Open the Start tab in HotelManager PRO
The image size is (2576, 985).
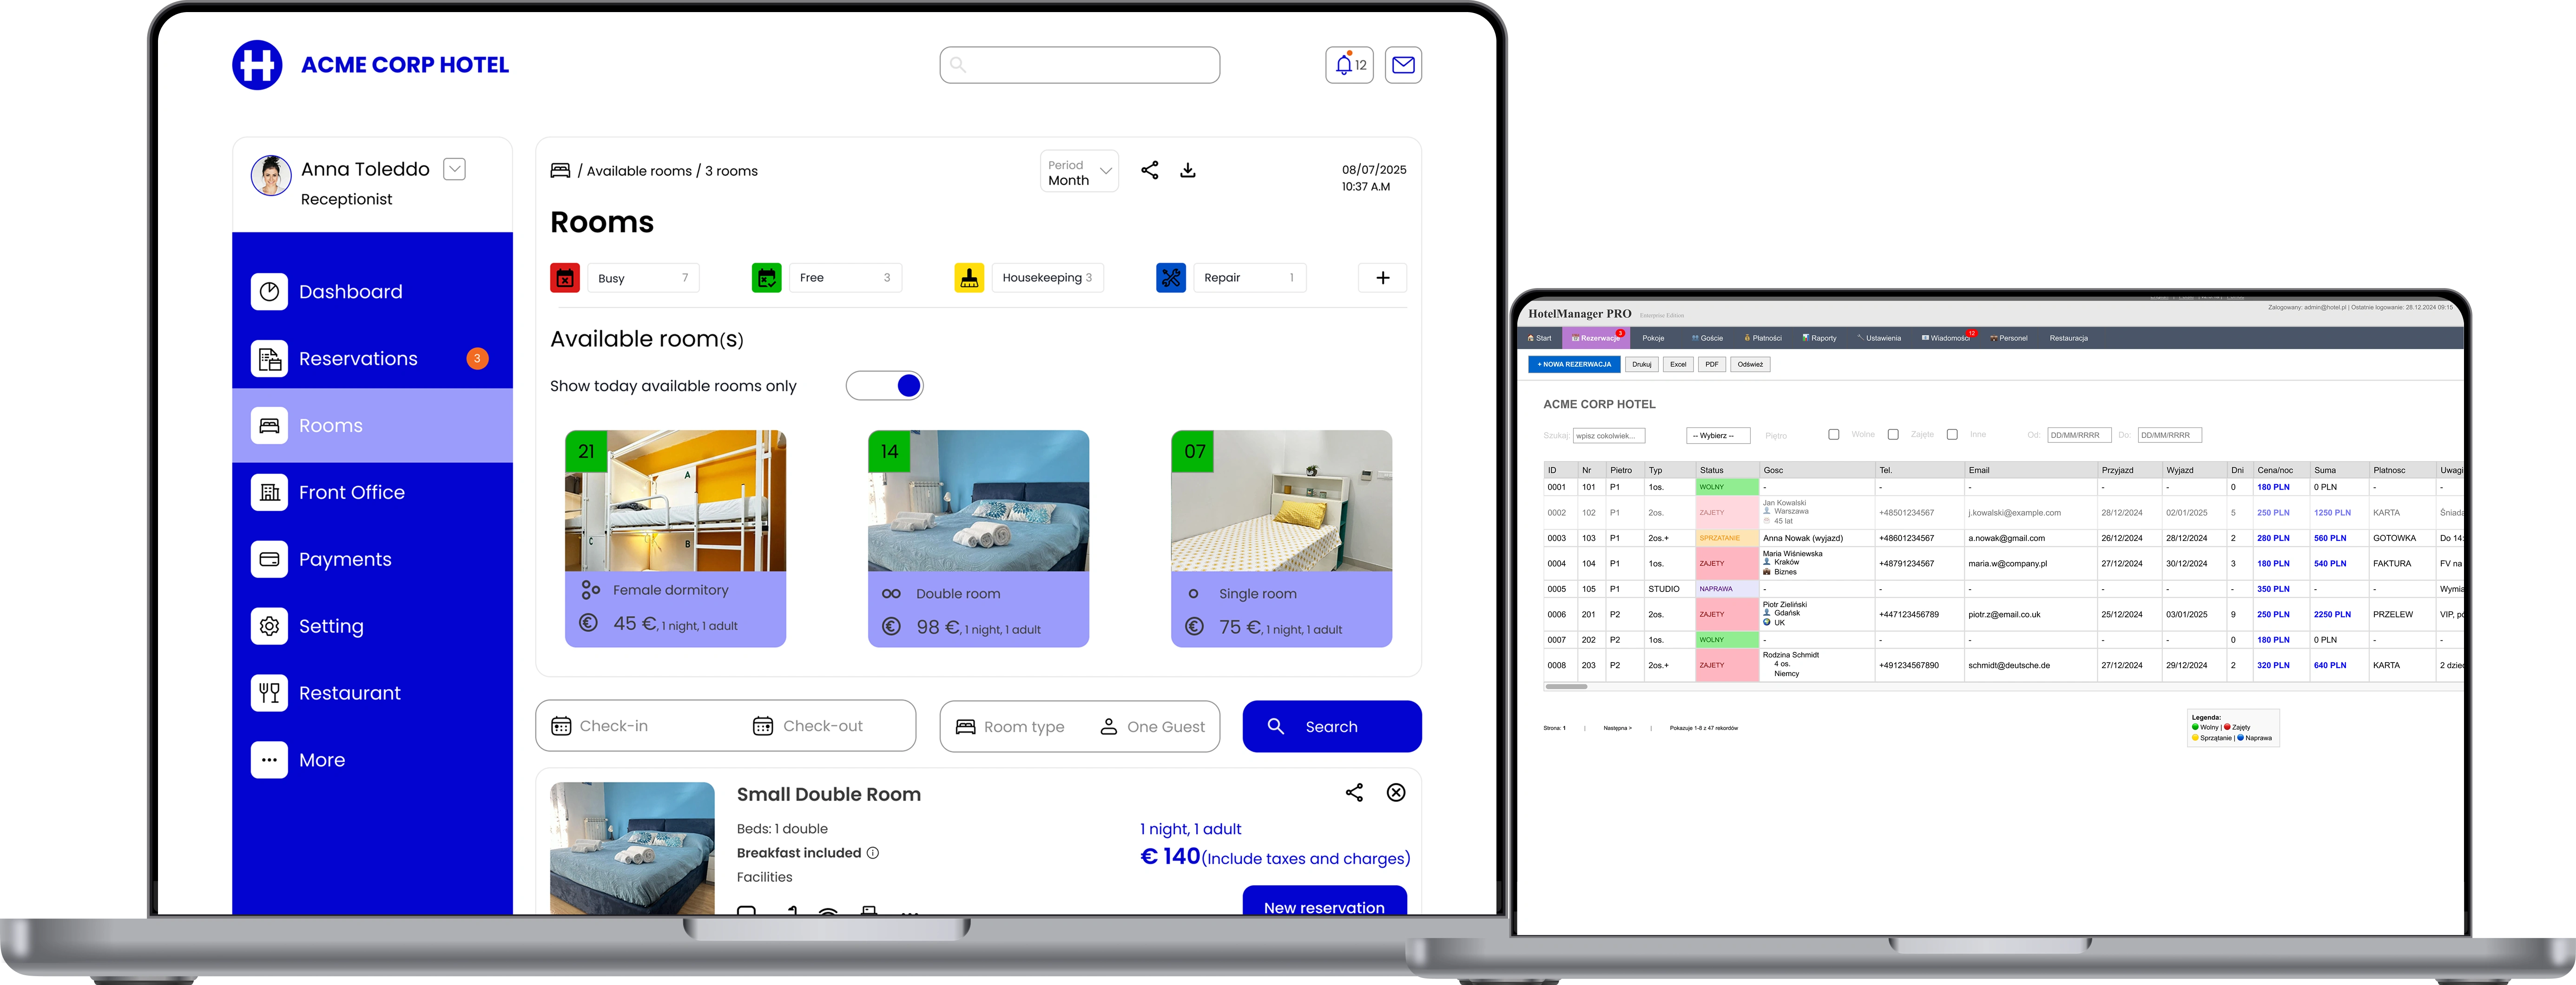tap(1540, 338)
